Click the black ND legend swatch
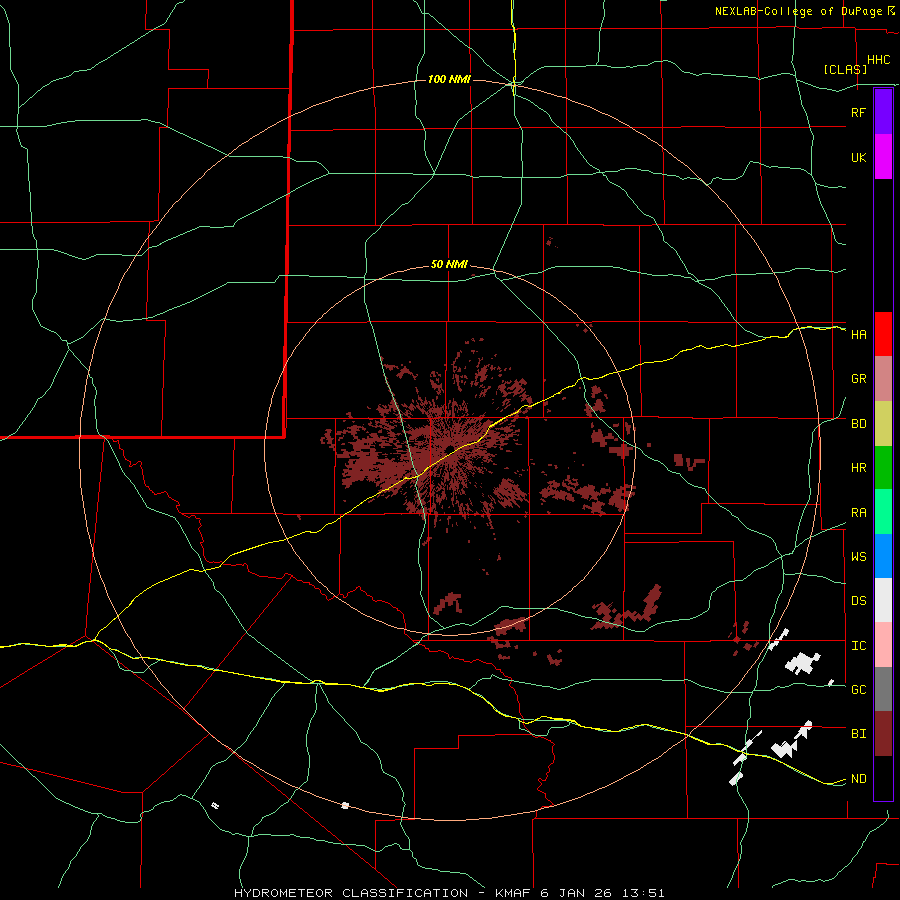Viewport: 900px width, 900px height. click(883, 778)
